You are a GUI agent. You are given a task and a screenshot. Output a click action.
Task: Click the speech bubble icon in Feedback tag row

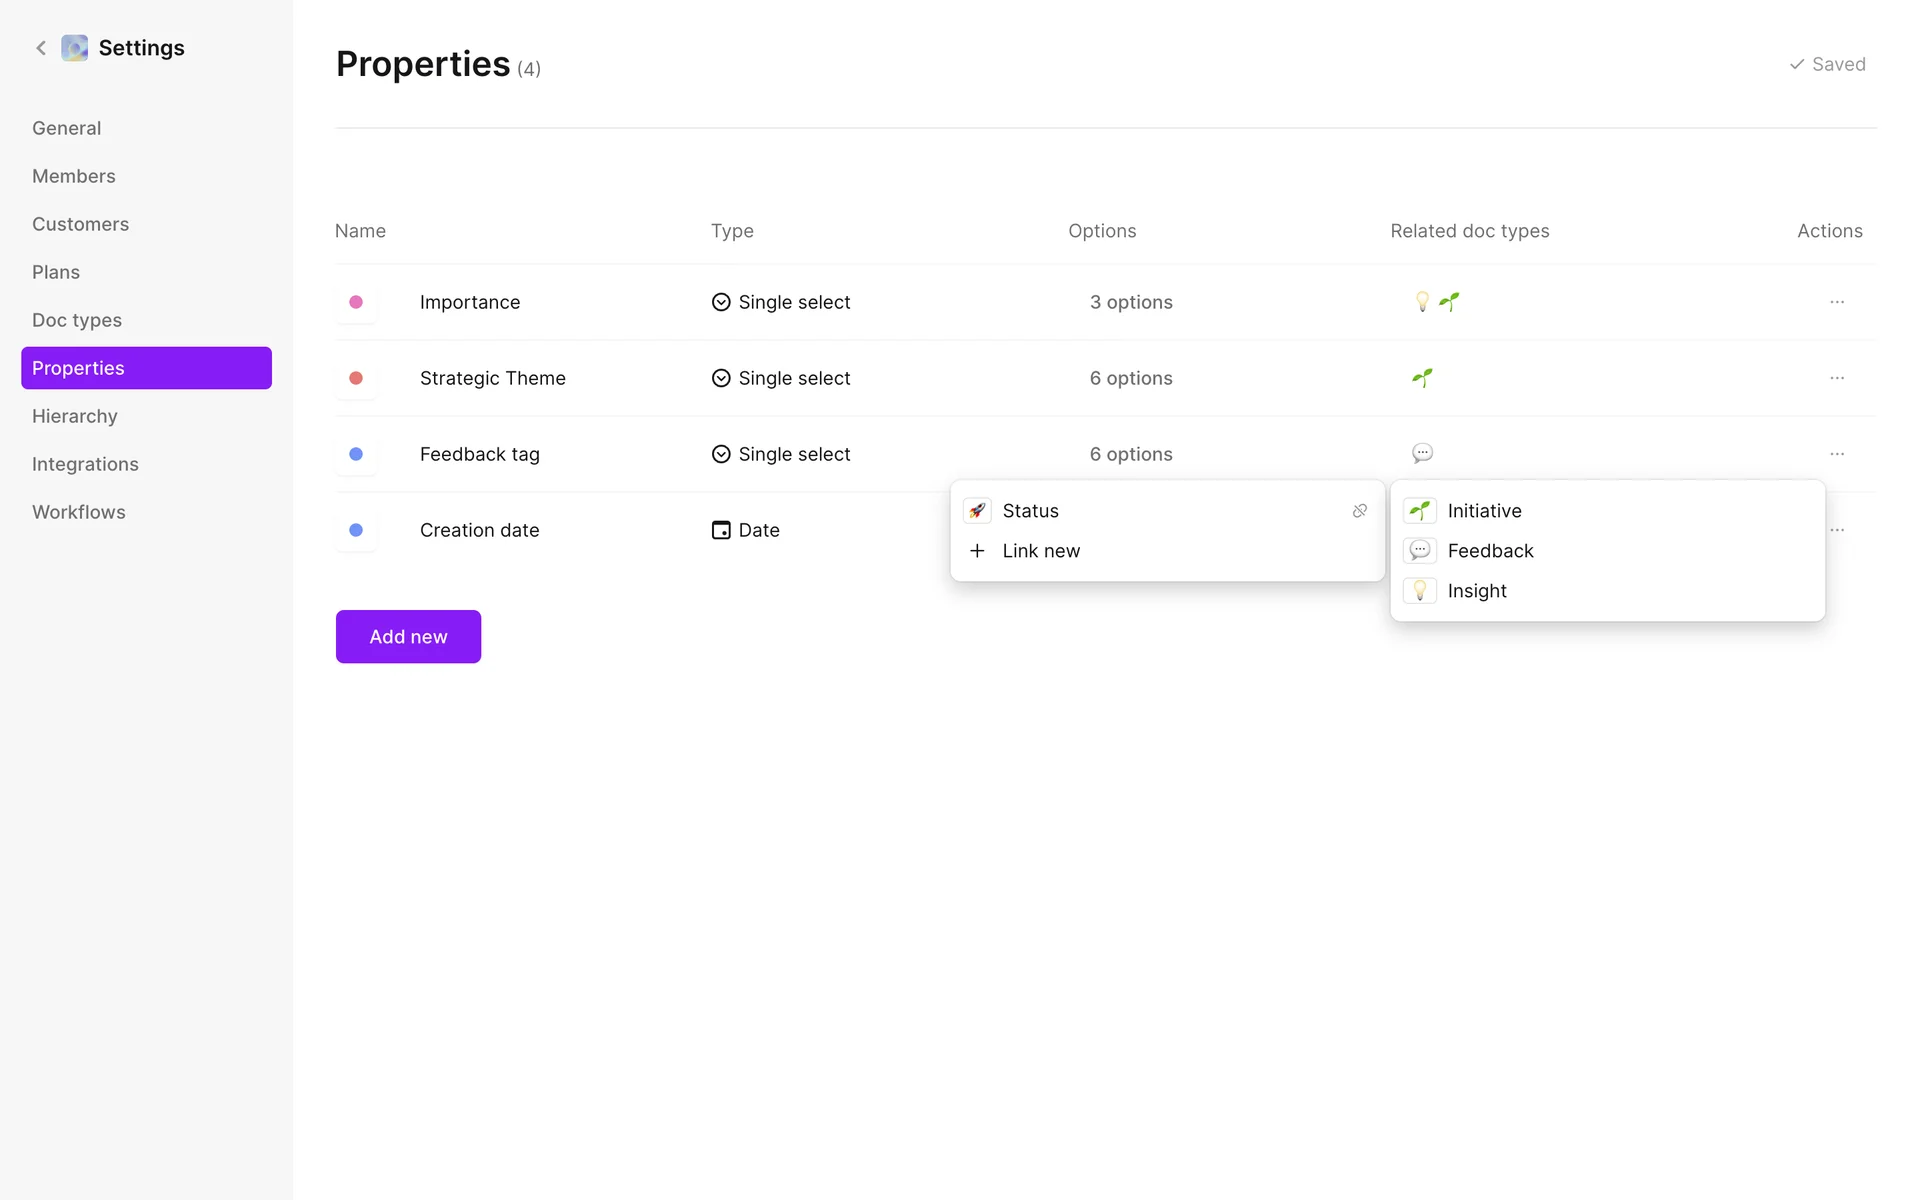pyautogui.click(x=1422, y=454)
